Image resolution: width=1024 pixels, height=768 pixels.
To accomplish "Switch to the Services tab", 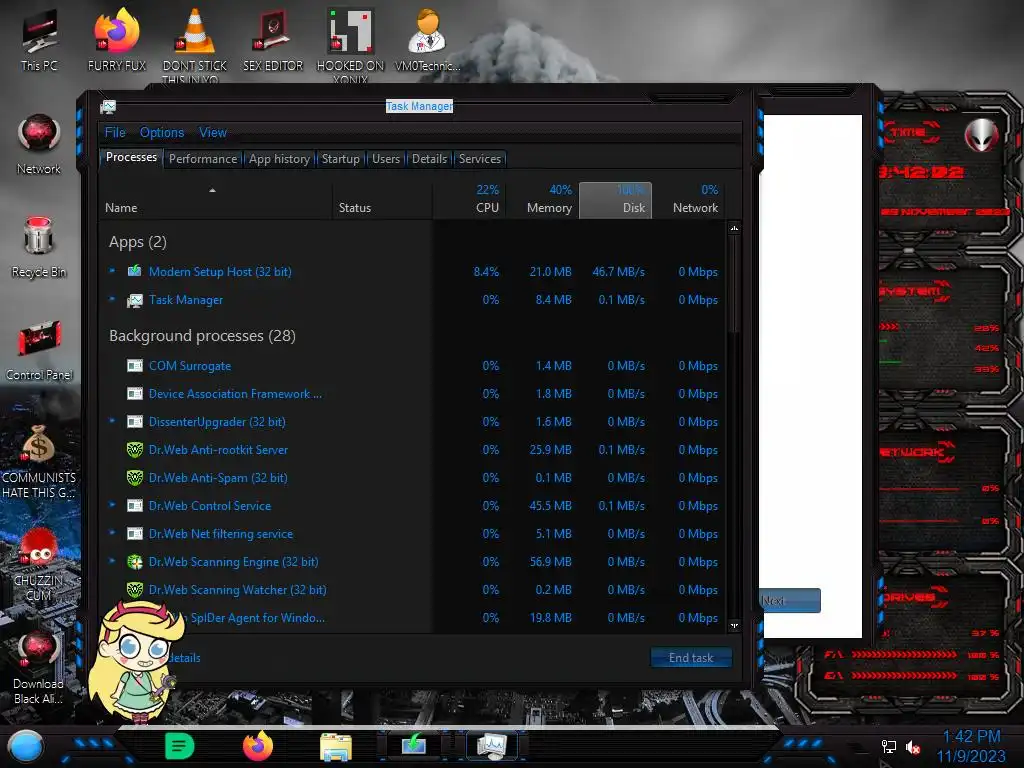I will pos(480,159).
